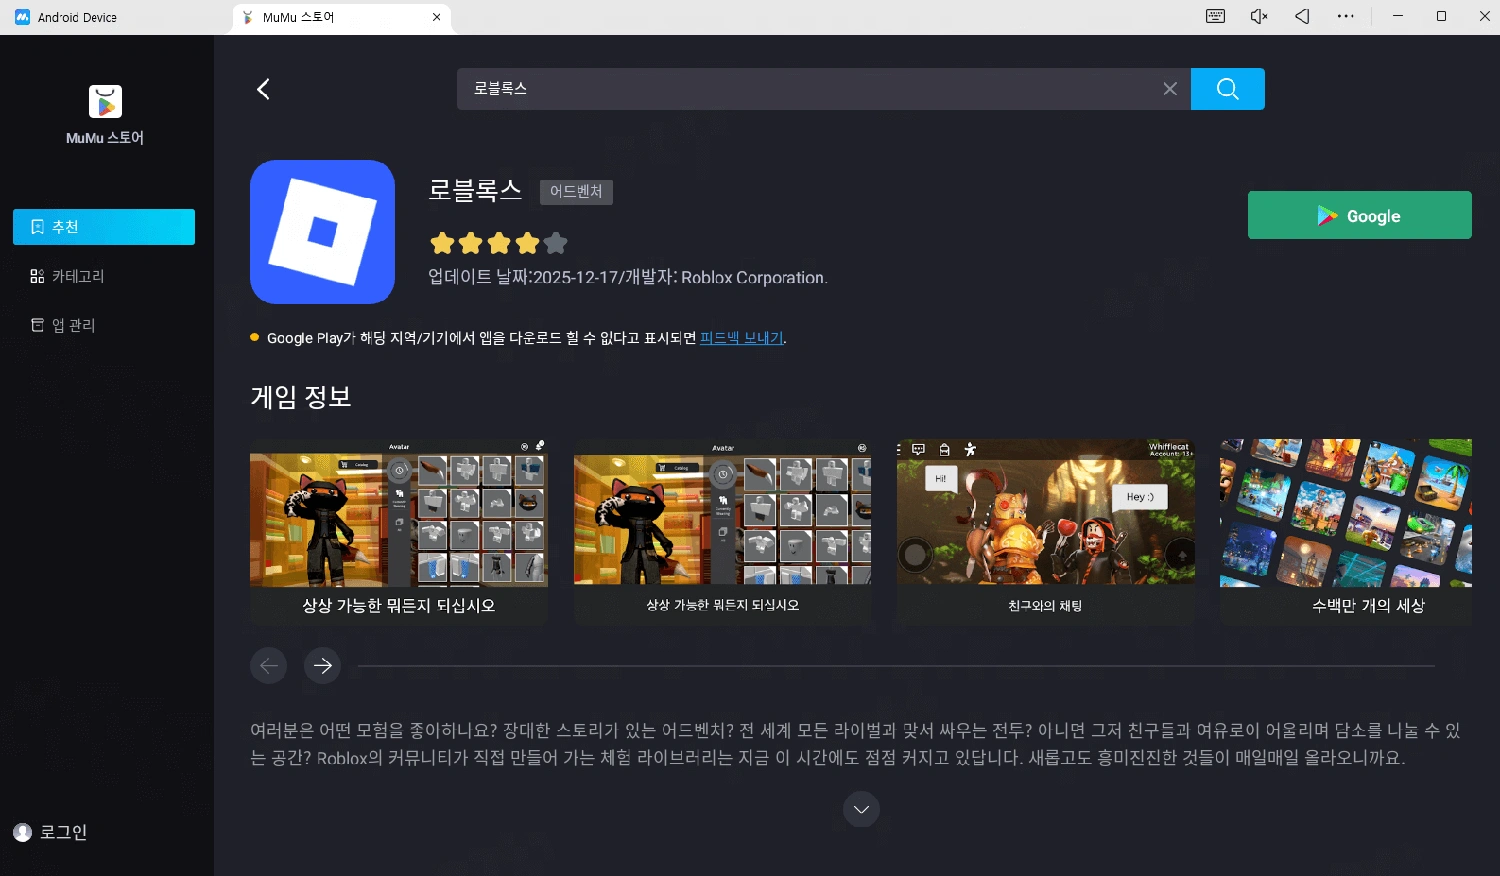This screenshot has height=876, width=1500.
Task: Expand the game description with down chevron
Action: coord(861,809)
